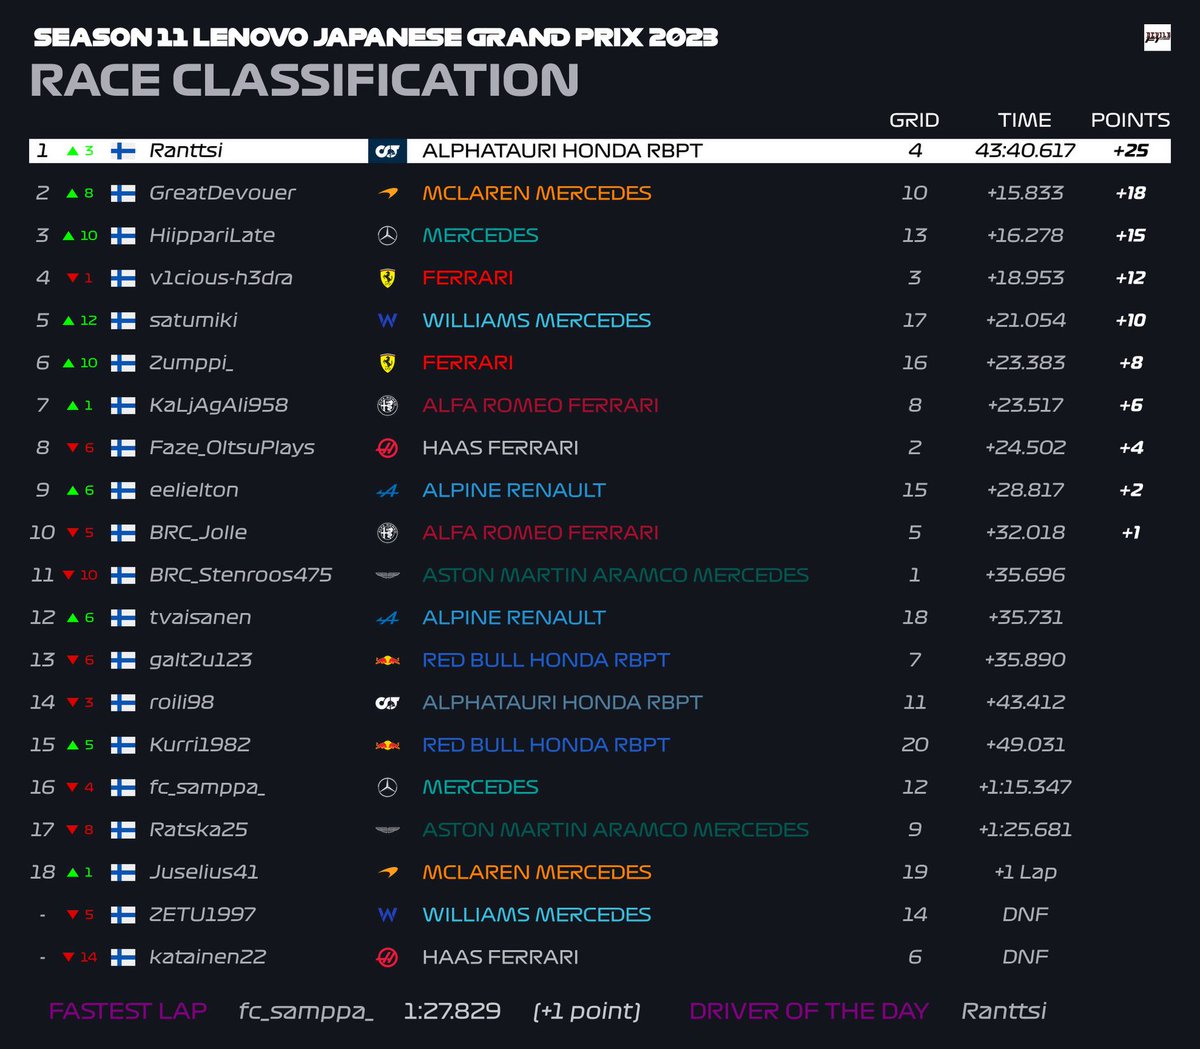Click the DNF result in ZETU1997's row
The image size is (1200, 1049).
[1025, 915]
